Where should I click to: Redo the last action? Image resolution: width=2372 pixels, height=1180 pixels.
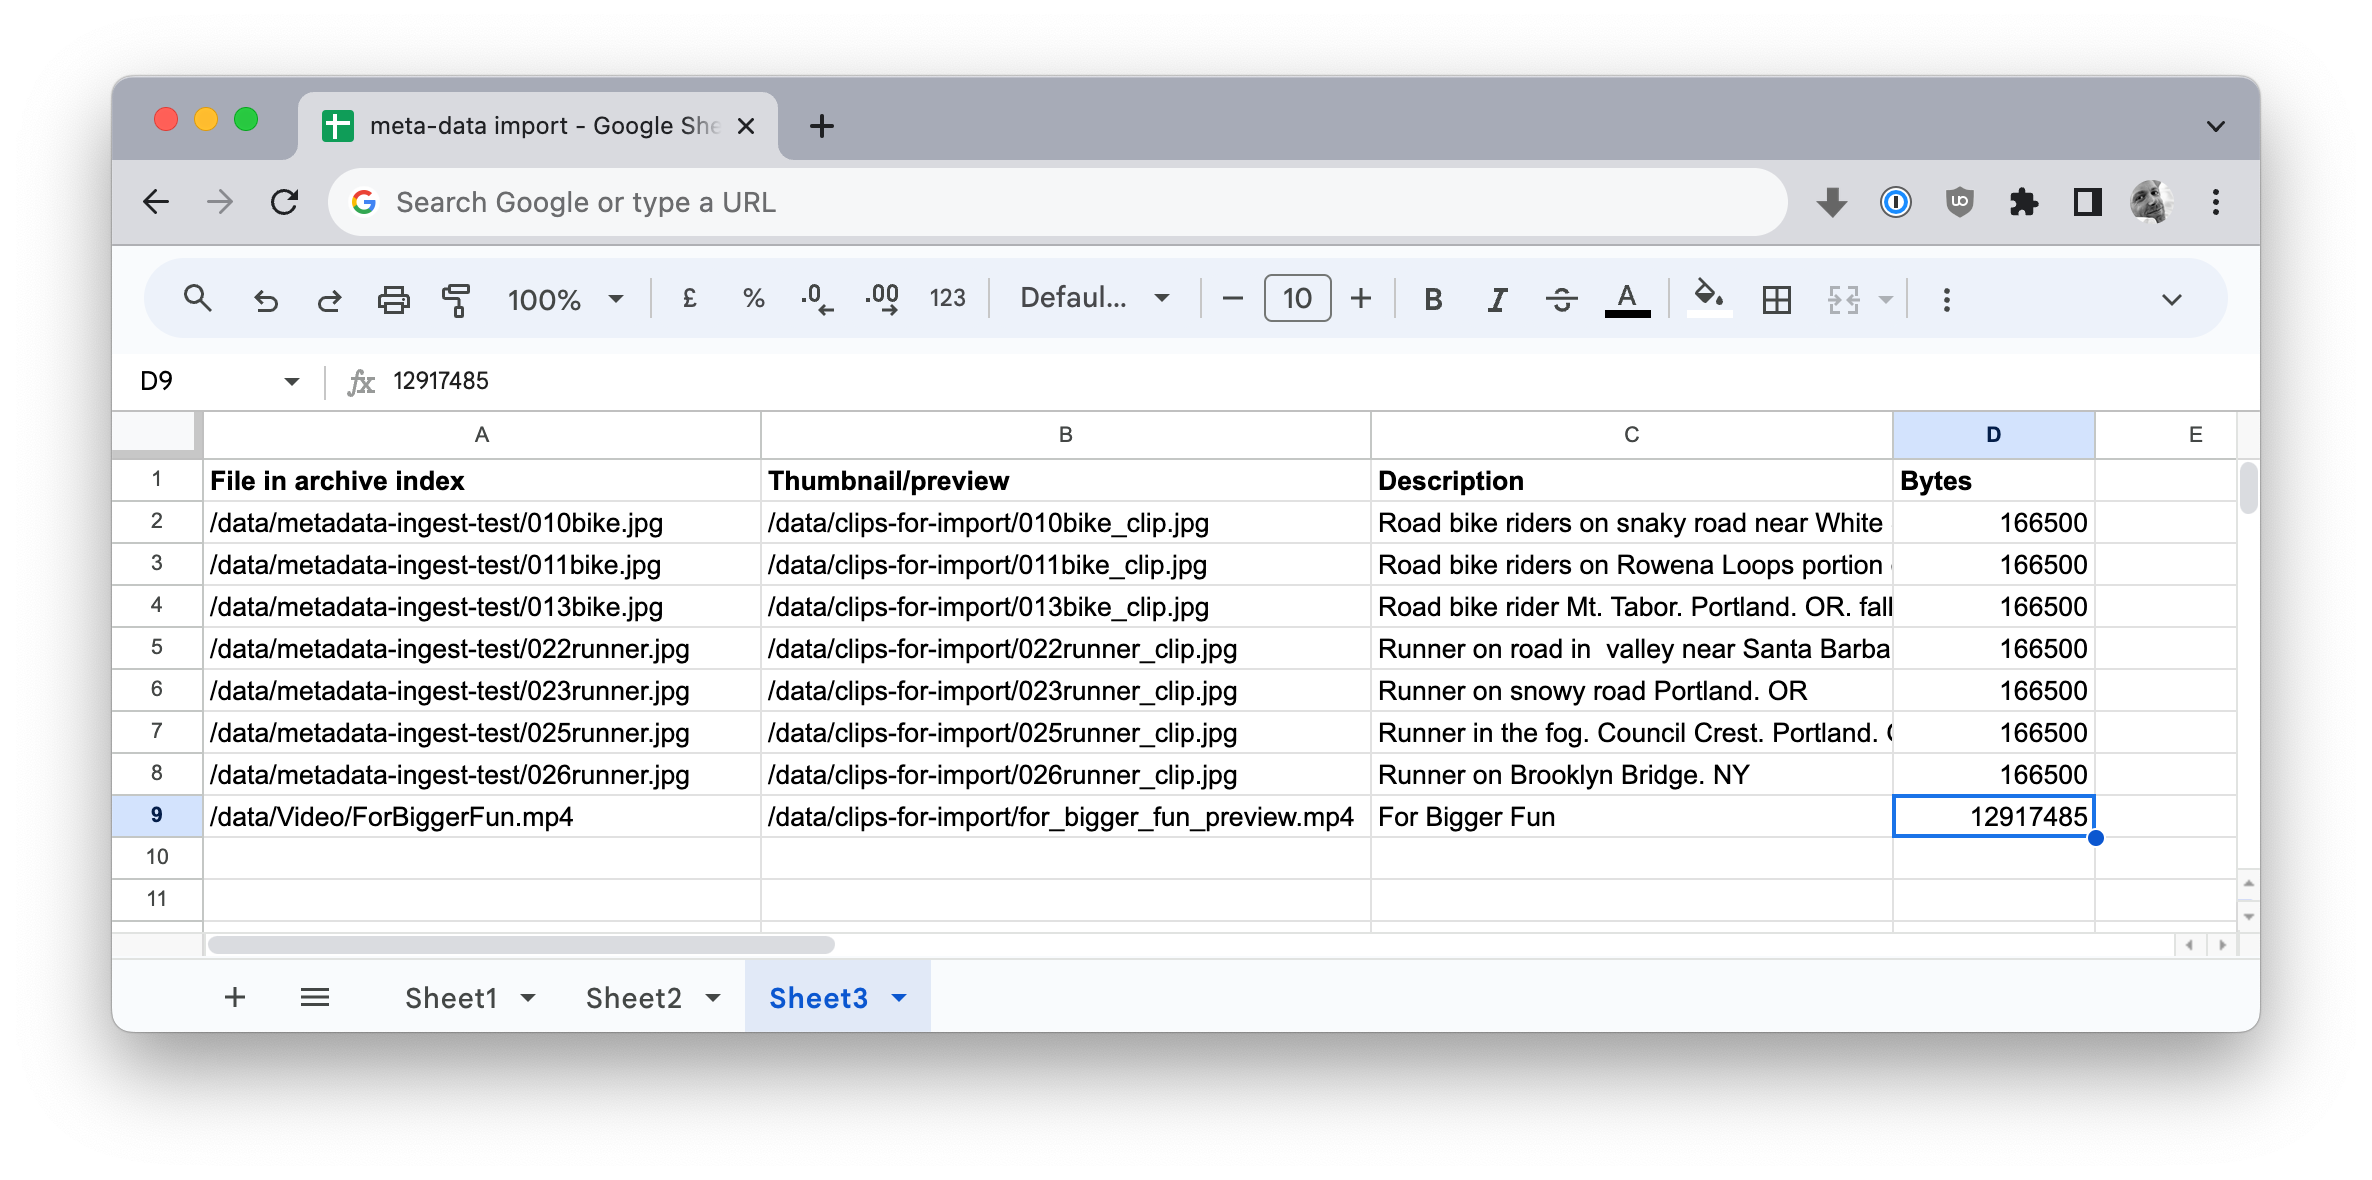click(x=329, y=298)
